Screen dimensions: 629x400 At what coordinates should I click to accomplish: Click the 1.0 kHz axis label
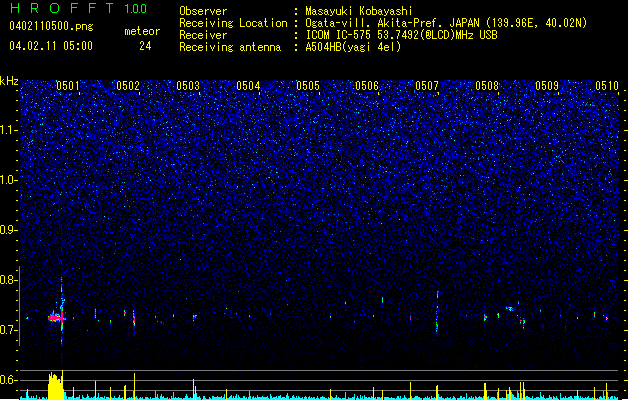[x=9, y=180]
